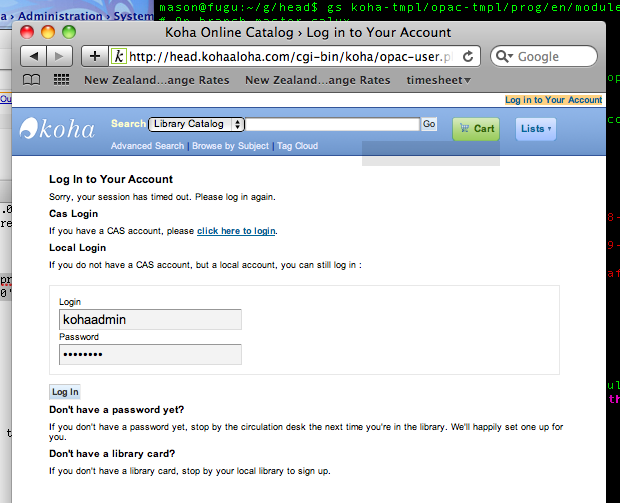Screen dimensions: 620x503
Task: Open Advanced Search link
Action: point(147,146)
